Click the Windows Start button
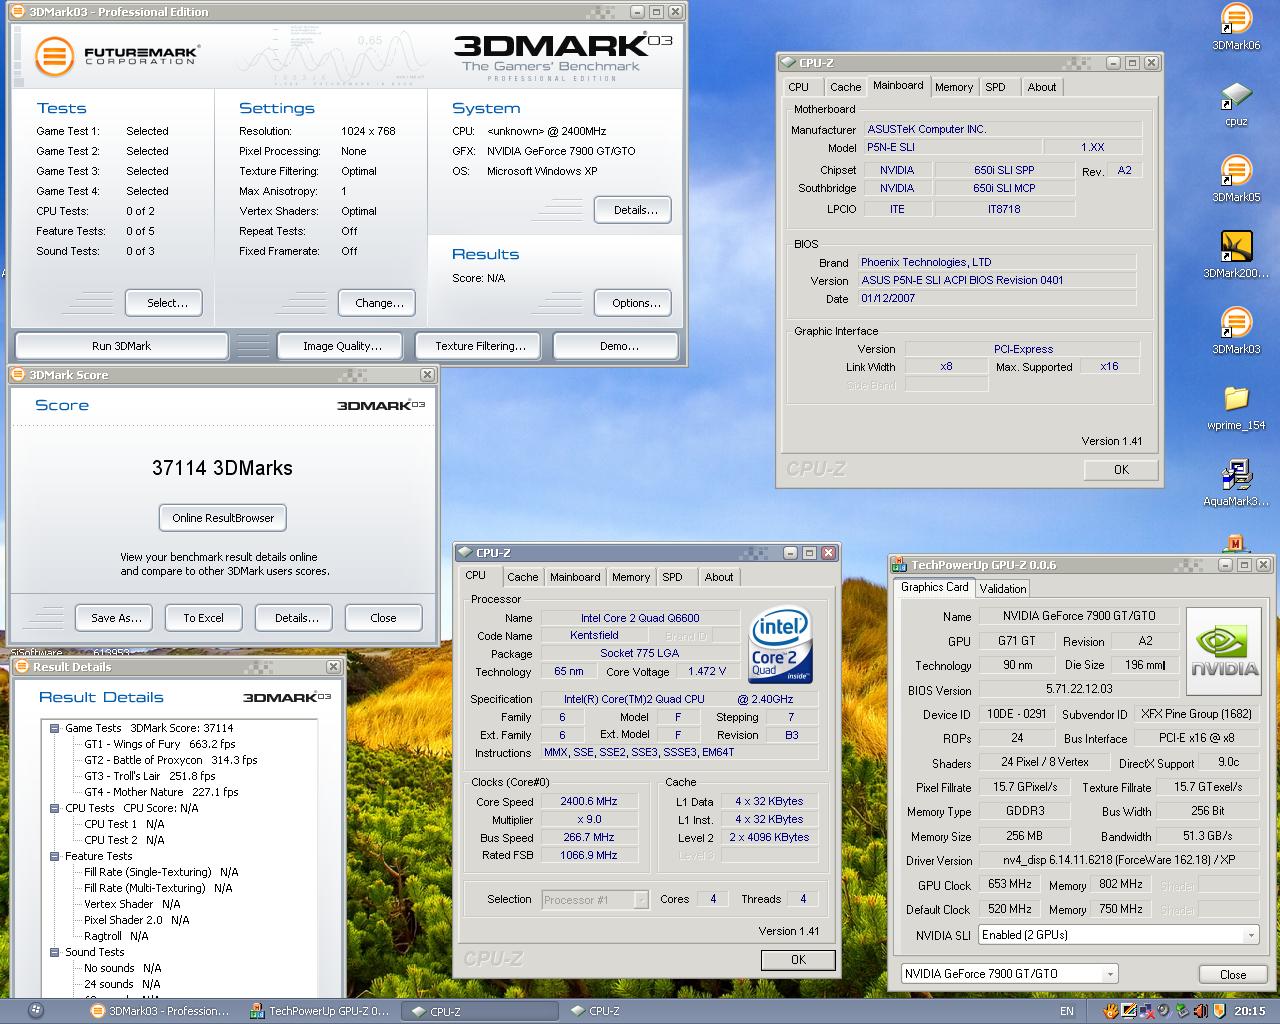 coord(36,1011)
